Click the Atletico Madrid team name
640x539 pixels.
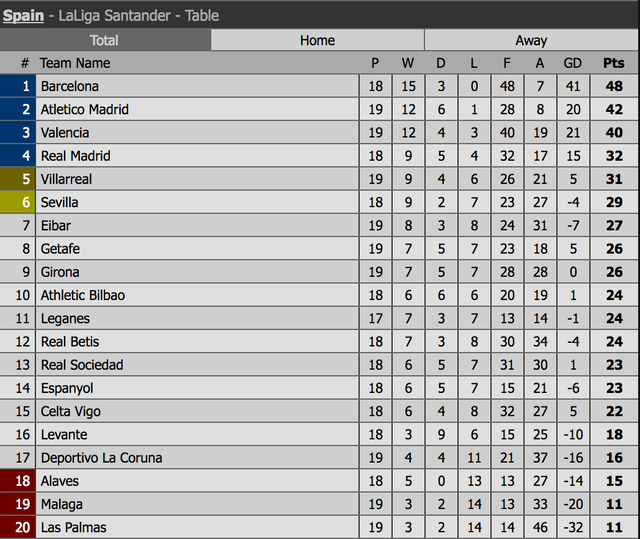point(84,109)
